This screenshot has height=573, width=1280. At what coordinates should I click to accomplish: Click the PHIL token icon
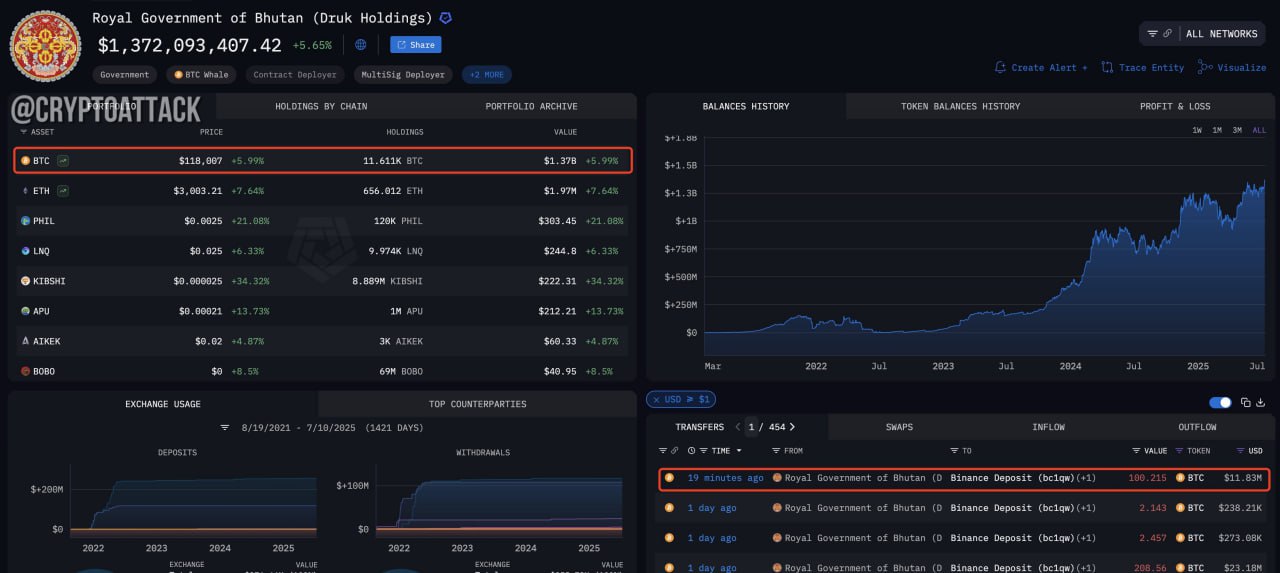(25, 221)
